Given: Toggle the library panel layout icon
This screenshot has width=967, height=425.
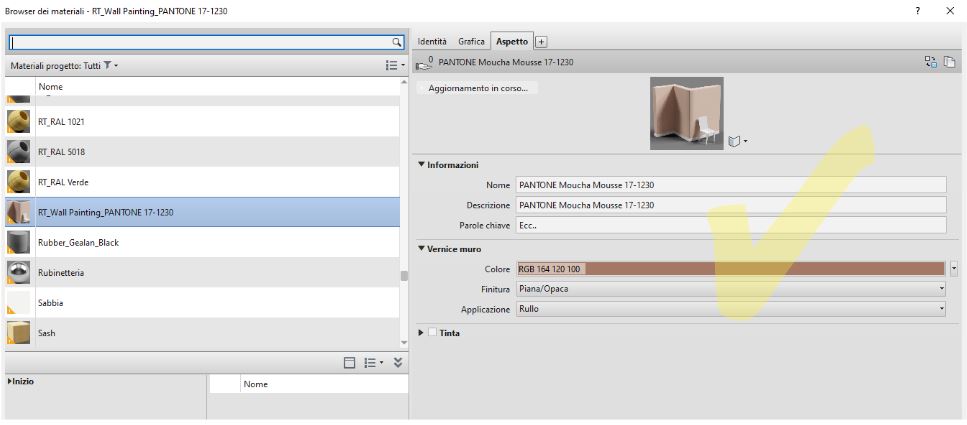Looking at the screenshot, I should [x=349, y=363].
